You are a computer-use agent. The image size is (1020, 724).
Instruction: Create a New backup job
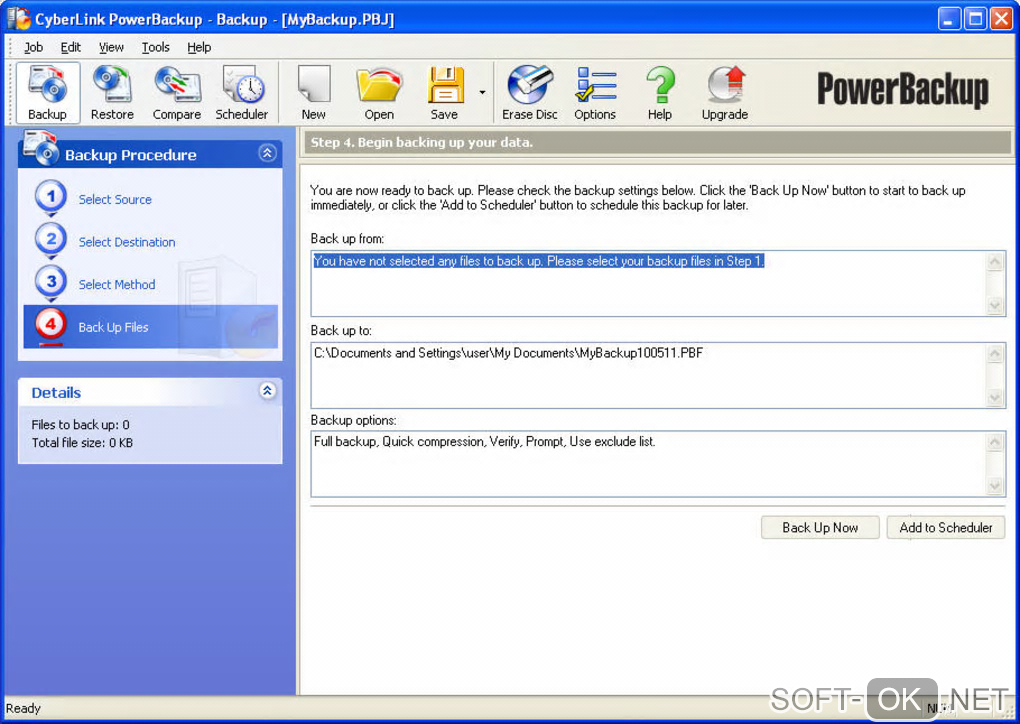pos(314,92)
